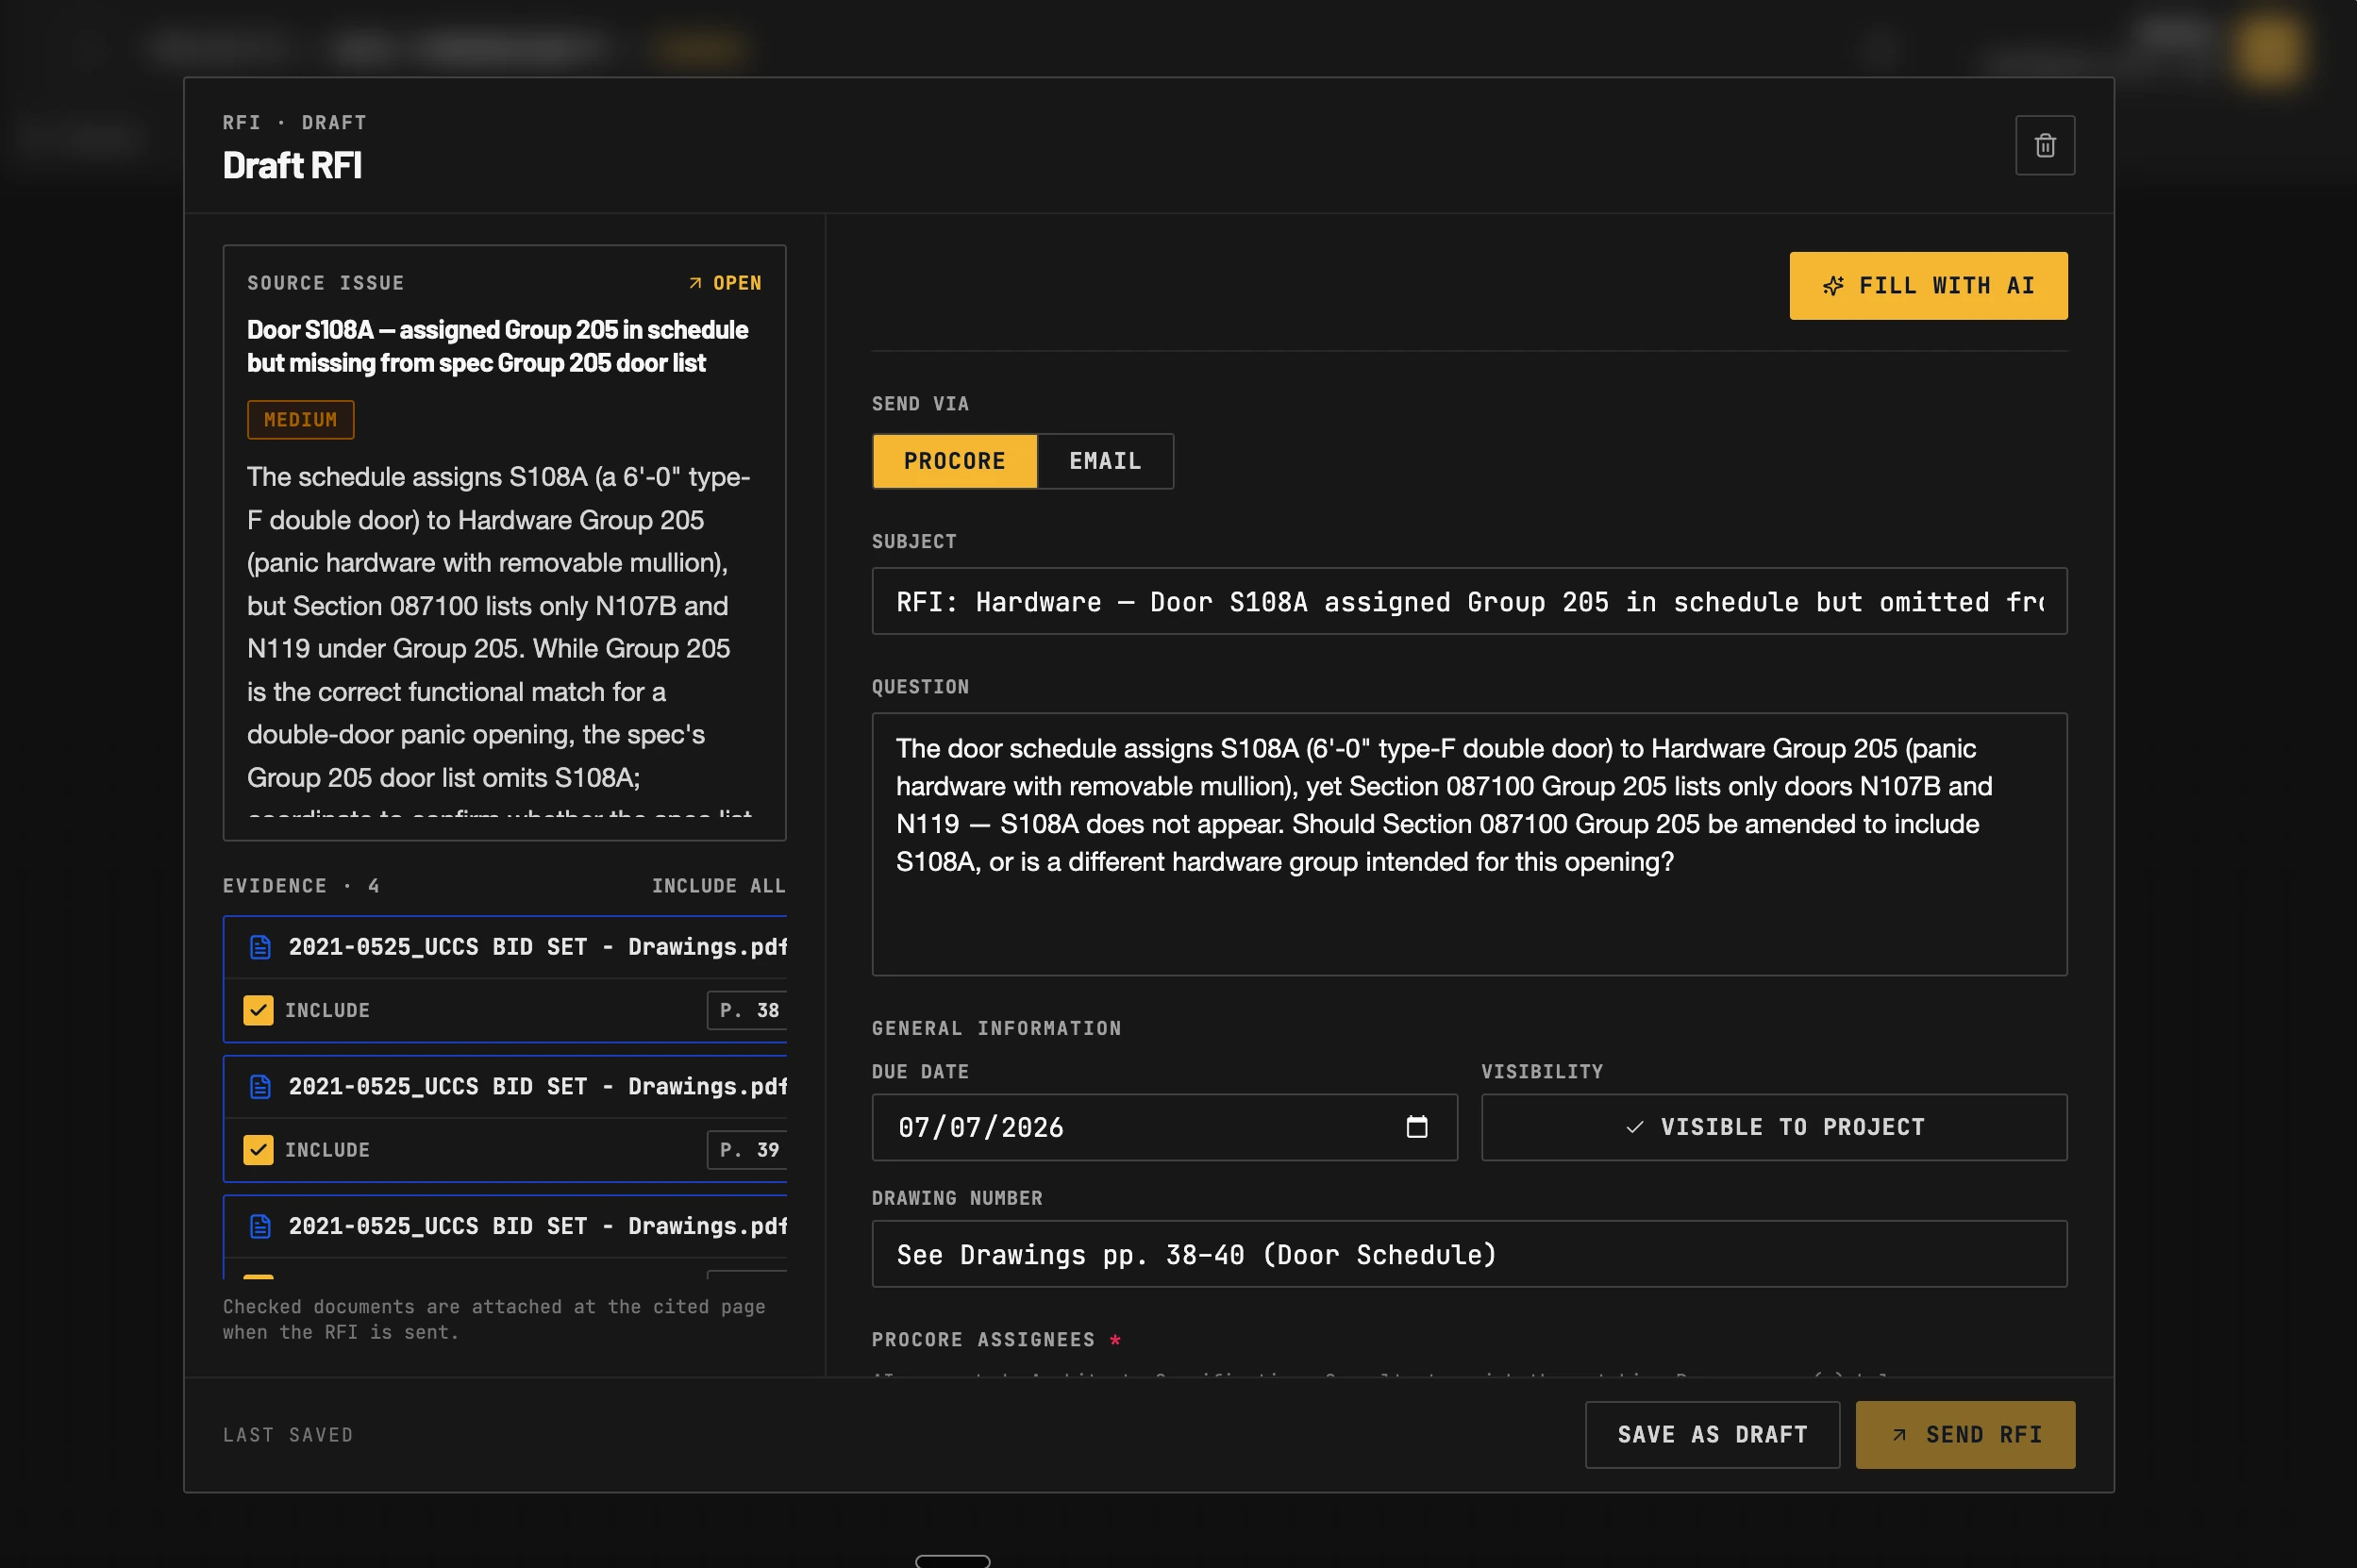Uncheck Include for the P. 38 evidence
Image resolution: width=2357 pixels, height=1568 pixels.
tap(258, 1010)
